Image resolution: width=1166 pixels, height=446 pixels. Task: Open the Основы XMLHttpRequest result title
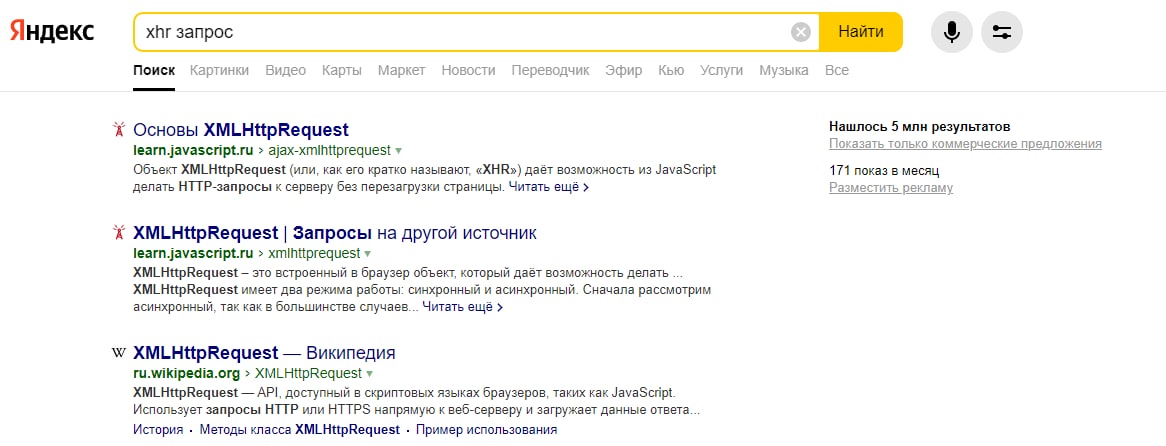241,130
